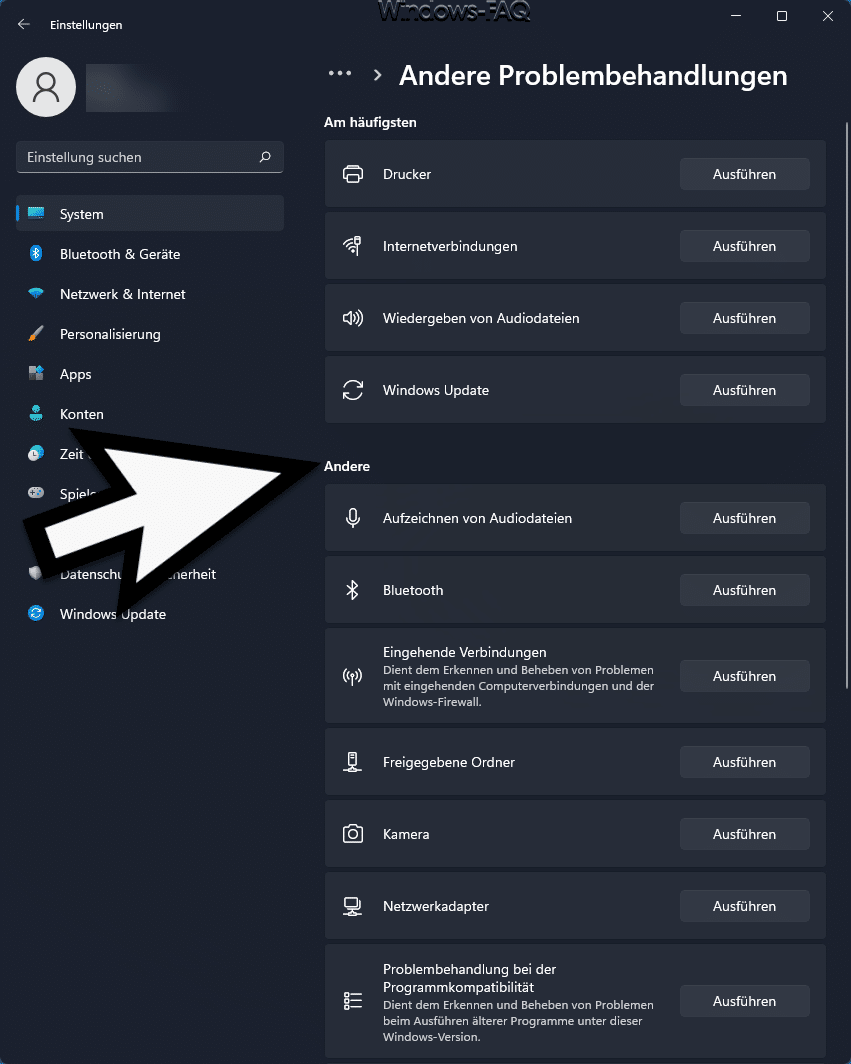This screenshot has height=1064, width=851.
Task: Run the Internetverbindungen troubleshooter
Action: click(x=744, y=246)
